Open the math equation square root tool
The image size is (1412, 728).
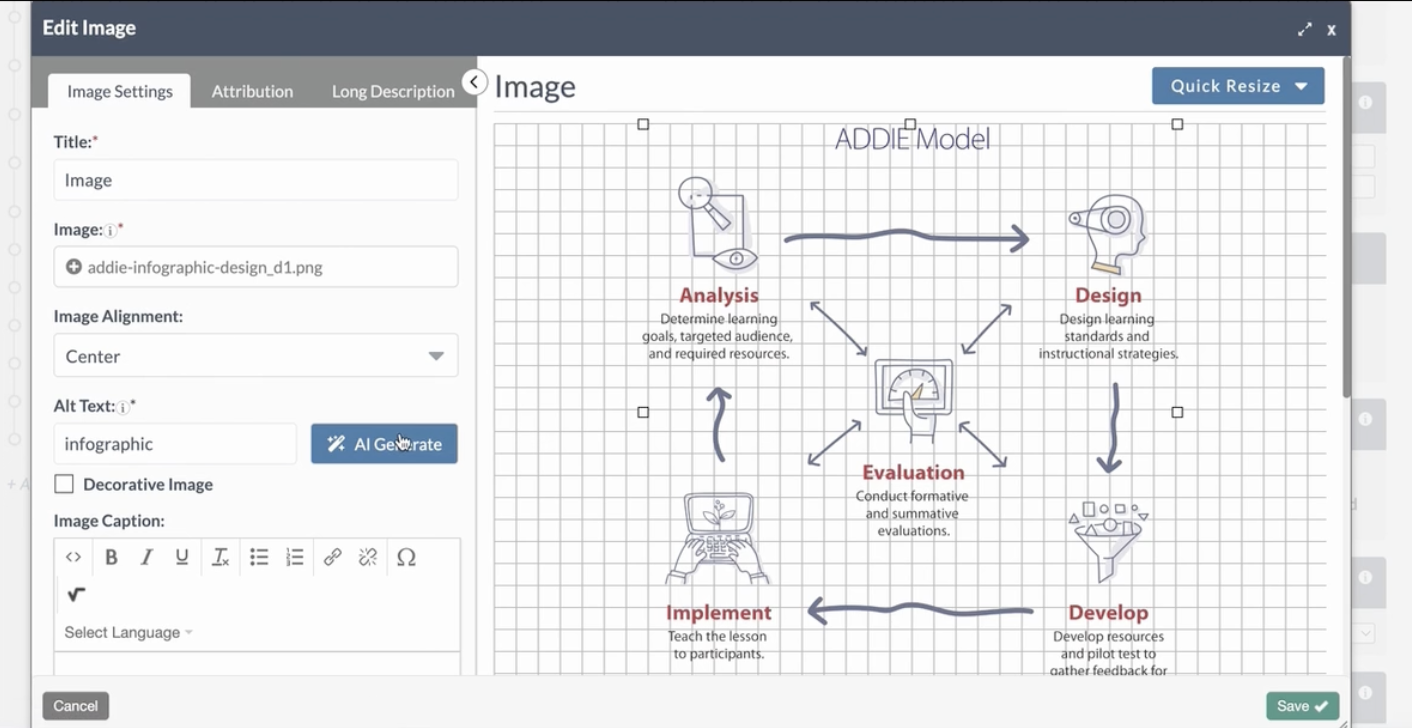tap(76, 595)
